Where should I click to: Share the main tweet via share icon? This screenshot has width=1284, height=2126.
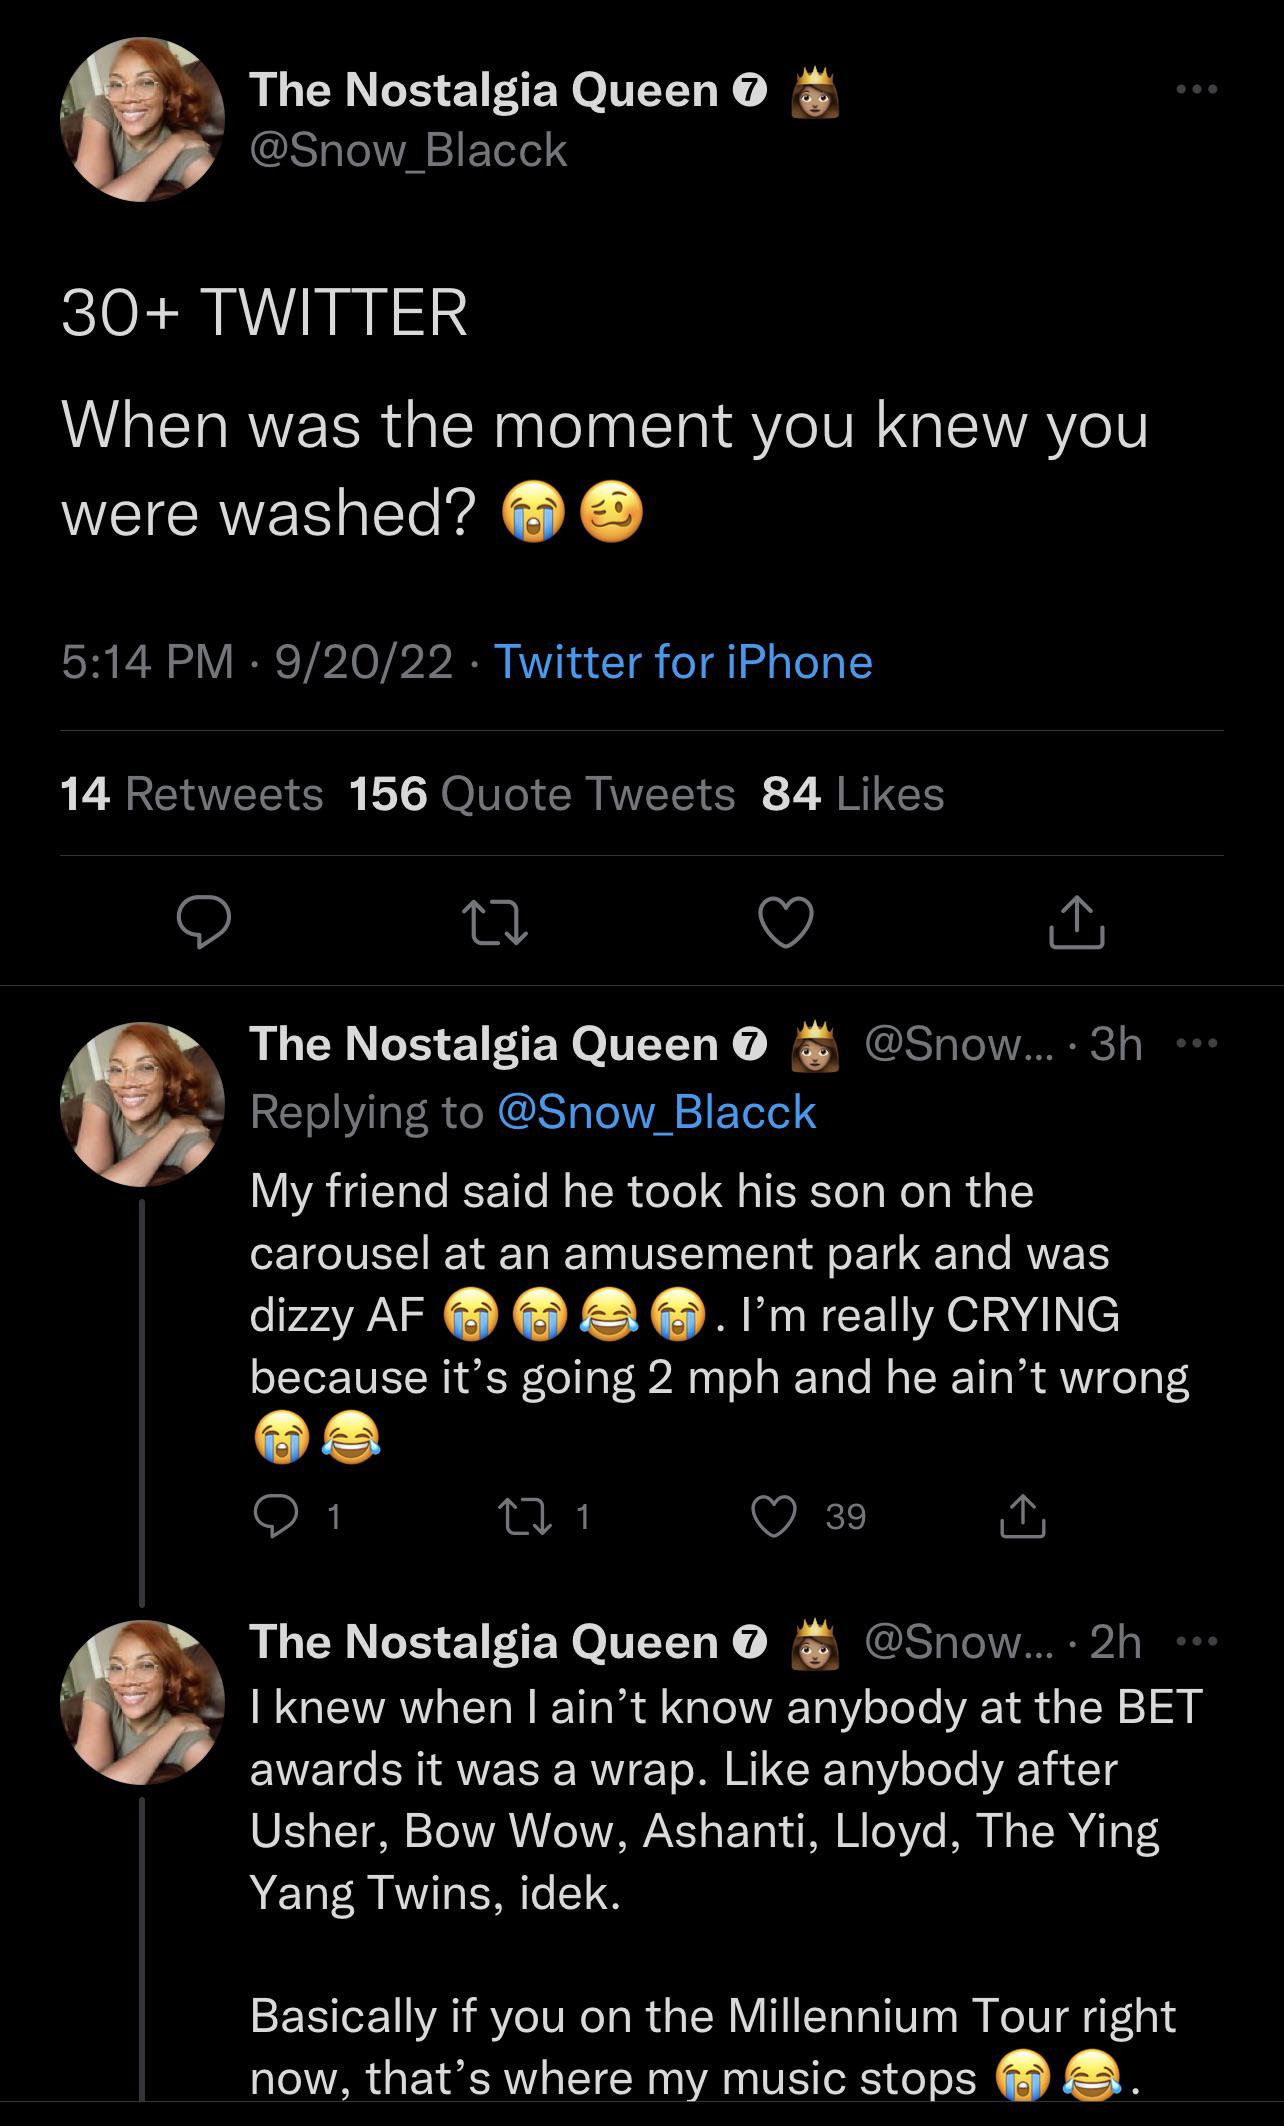(1076, 922)
